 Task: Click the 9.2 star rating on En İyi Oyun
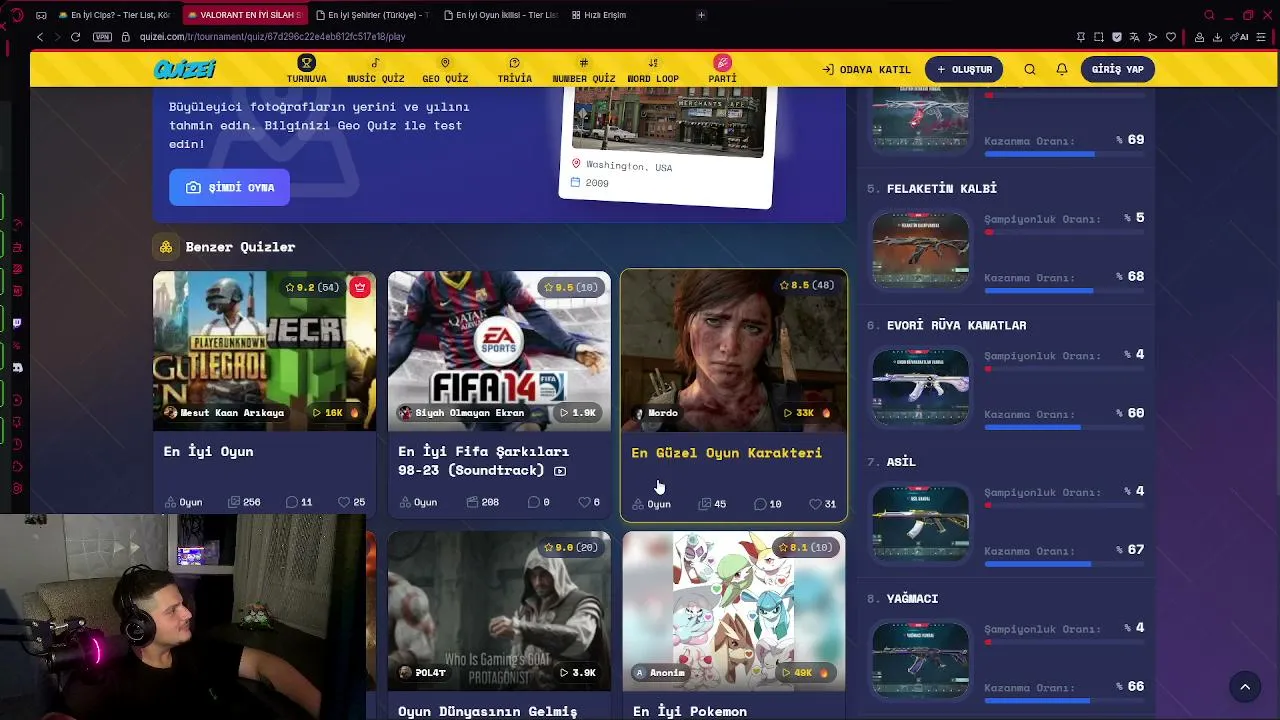click(x=313, y=287)
